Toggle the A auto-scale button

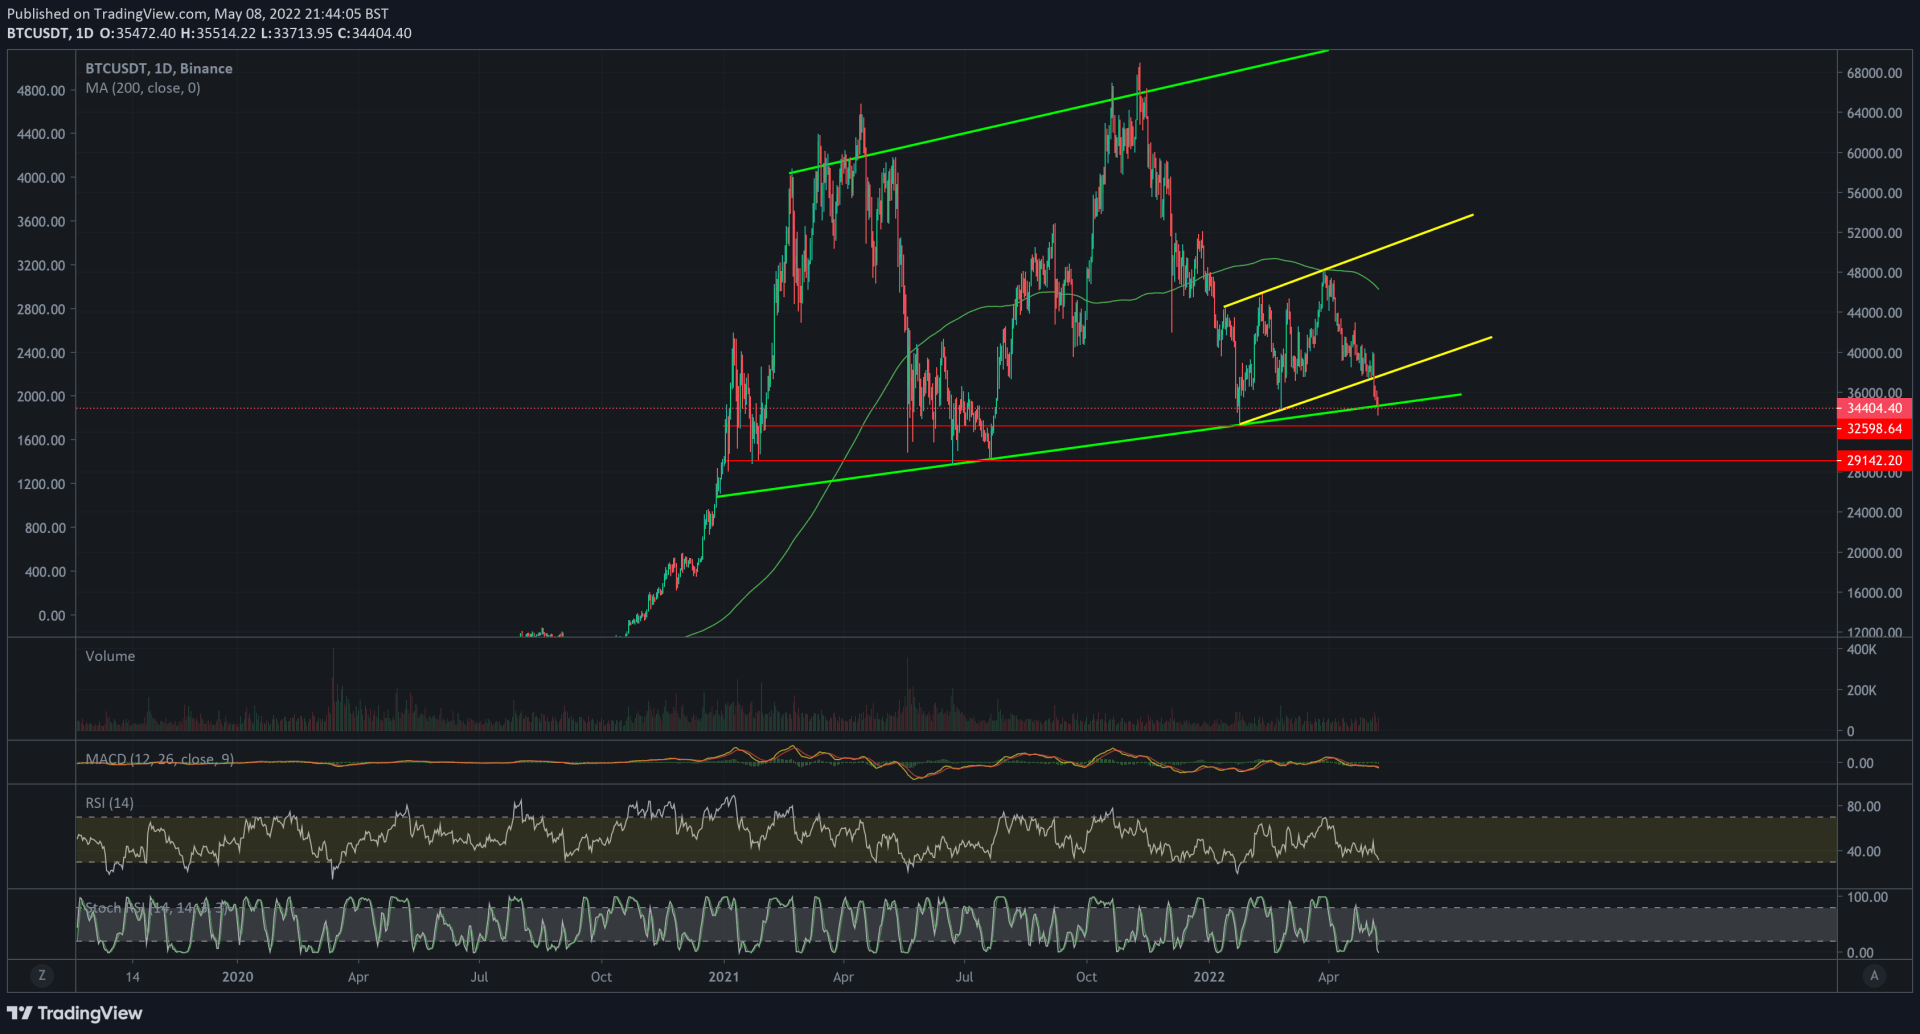[x=1874, y=975]
